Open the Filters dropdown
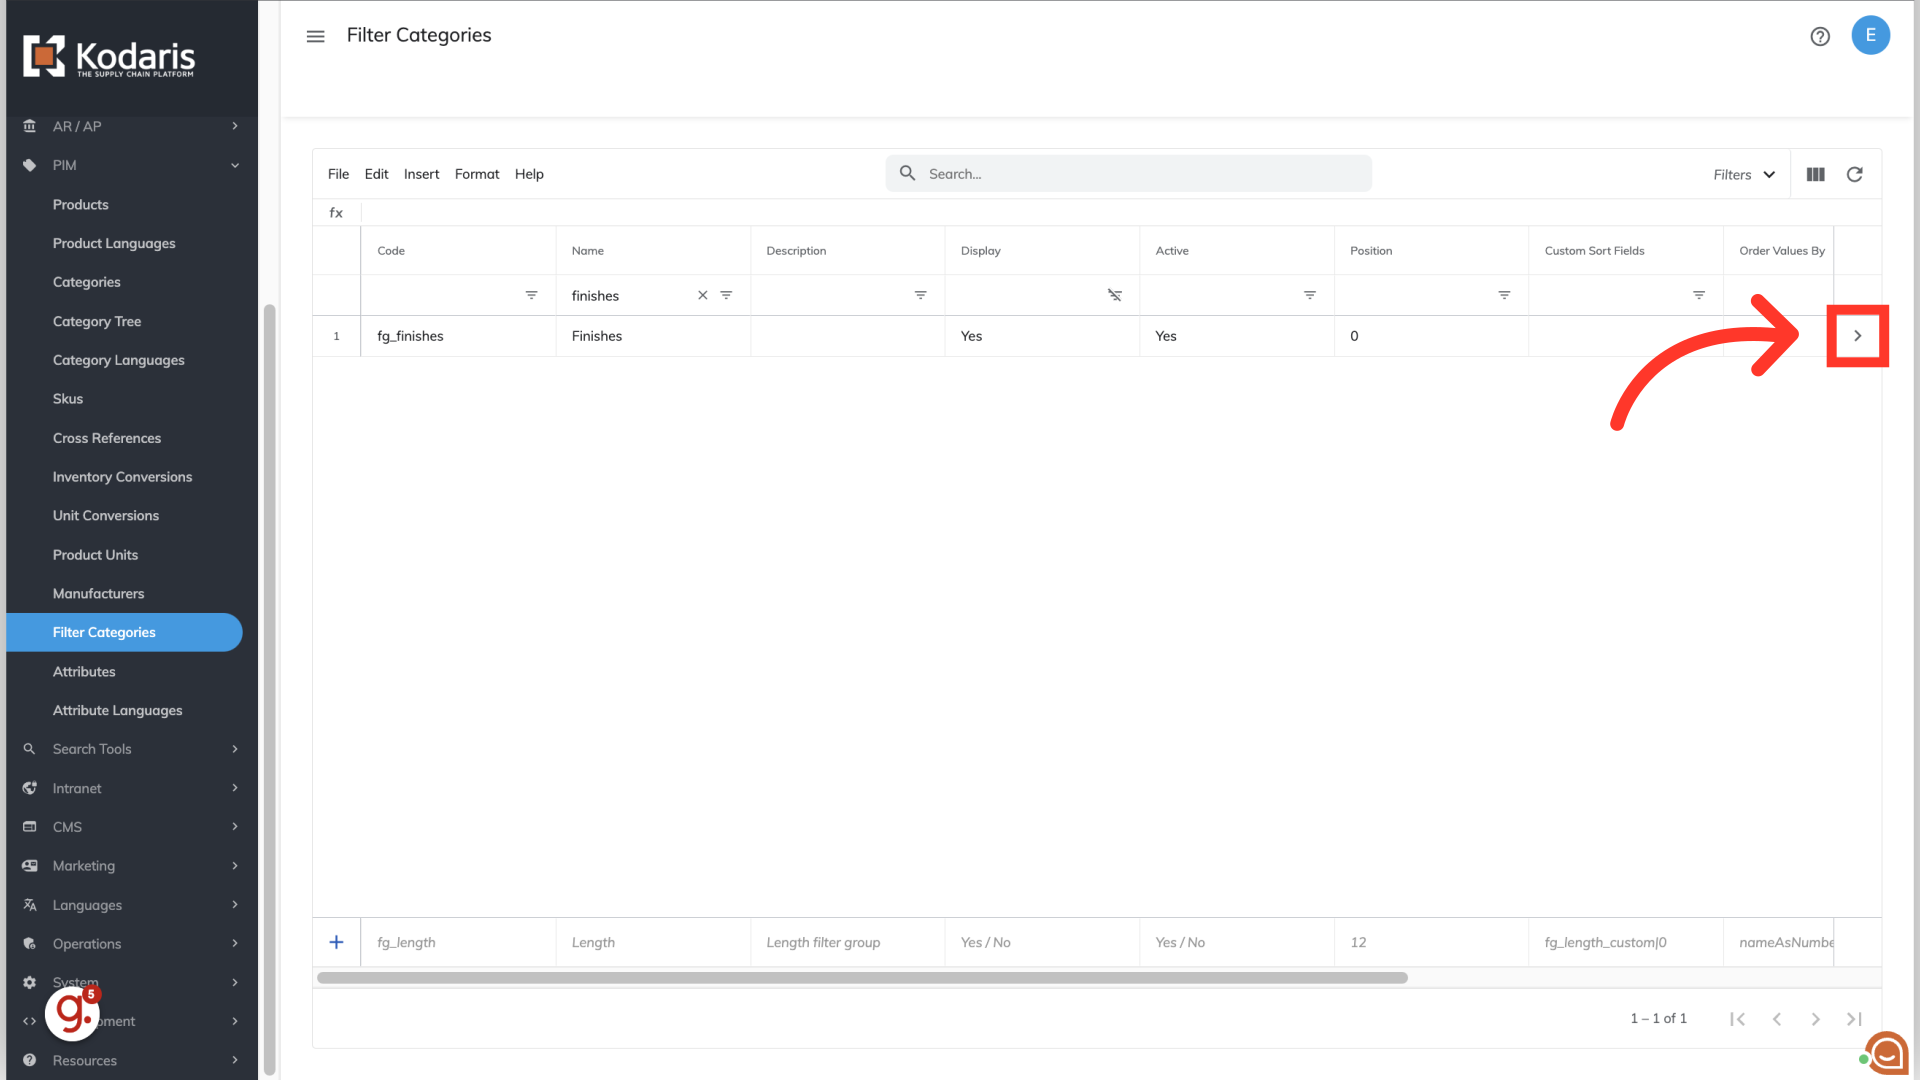Image resolution: width=1920 pixels, height=1080 pixels. (1744, 174)
